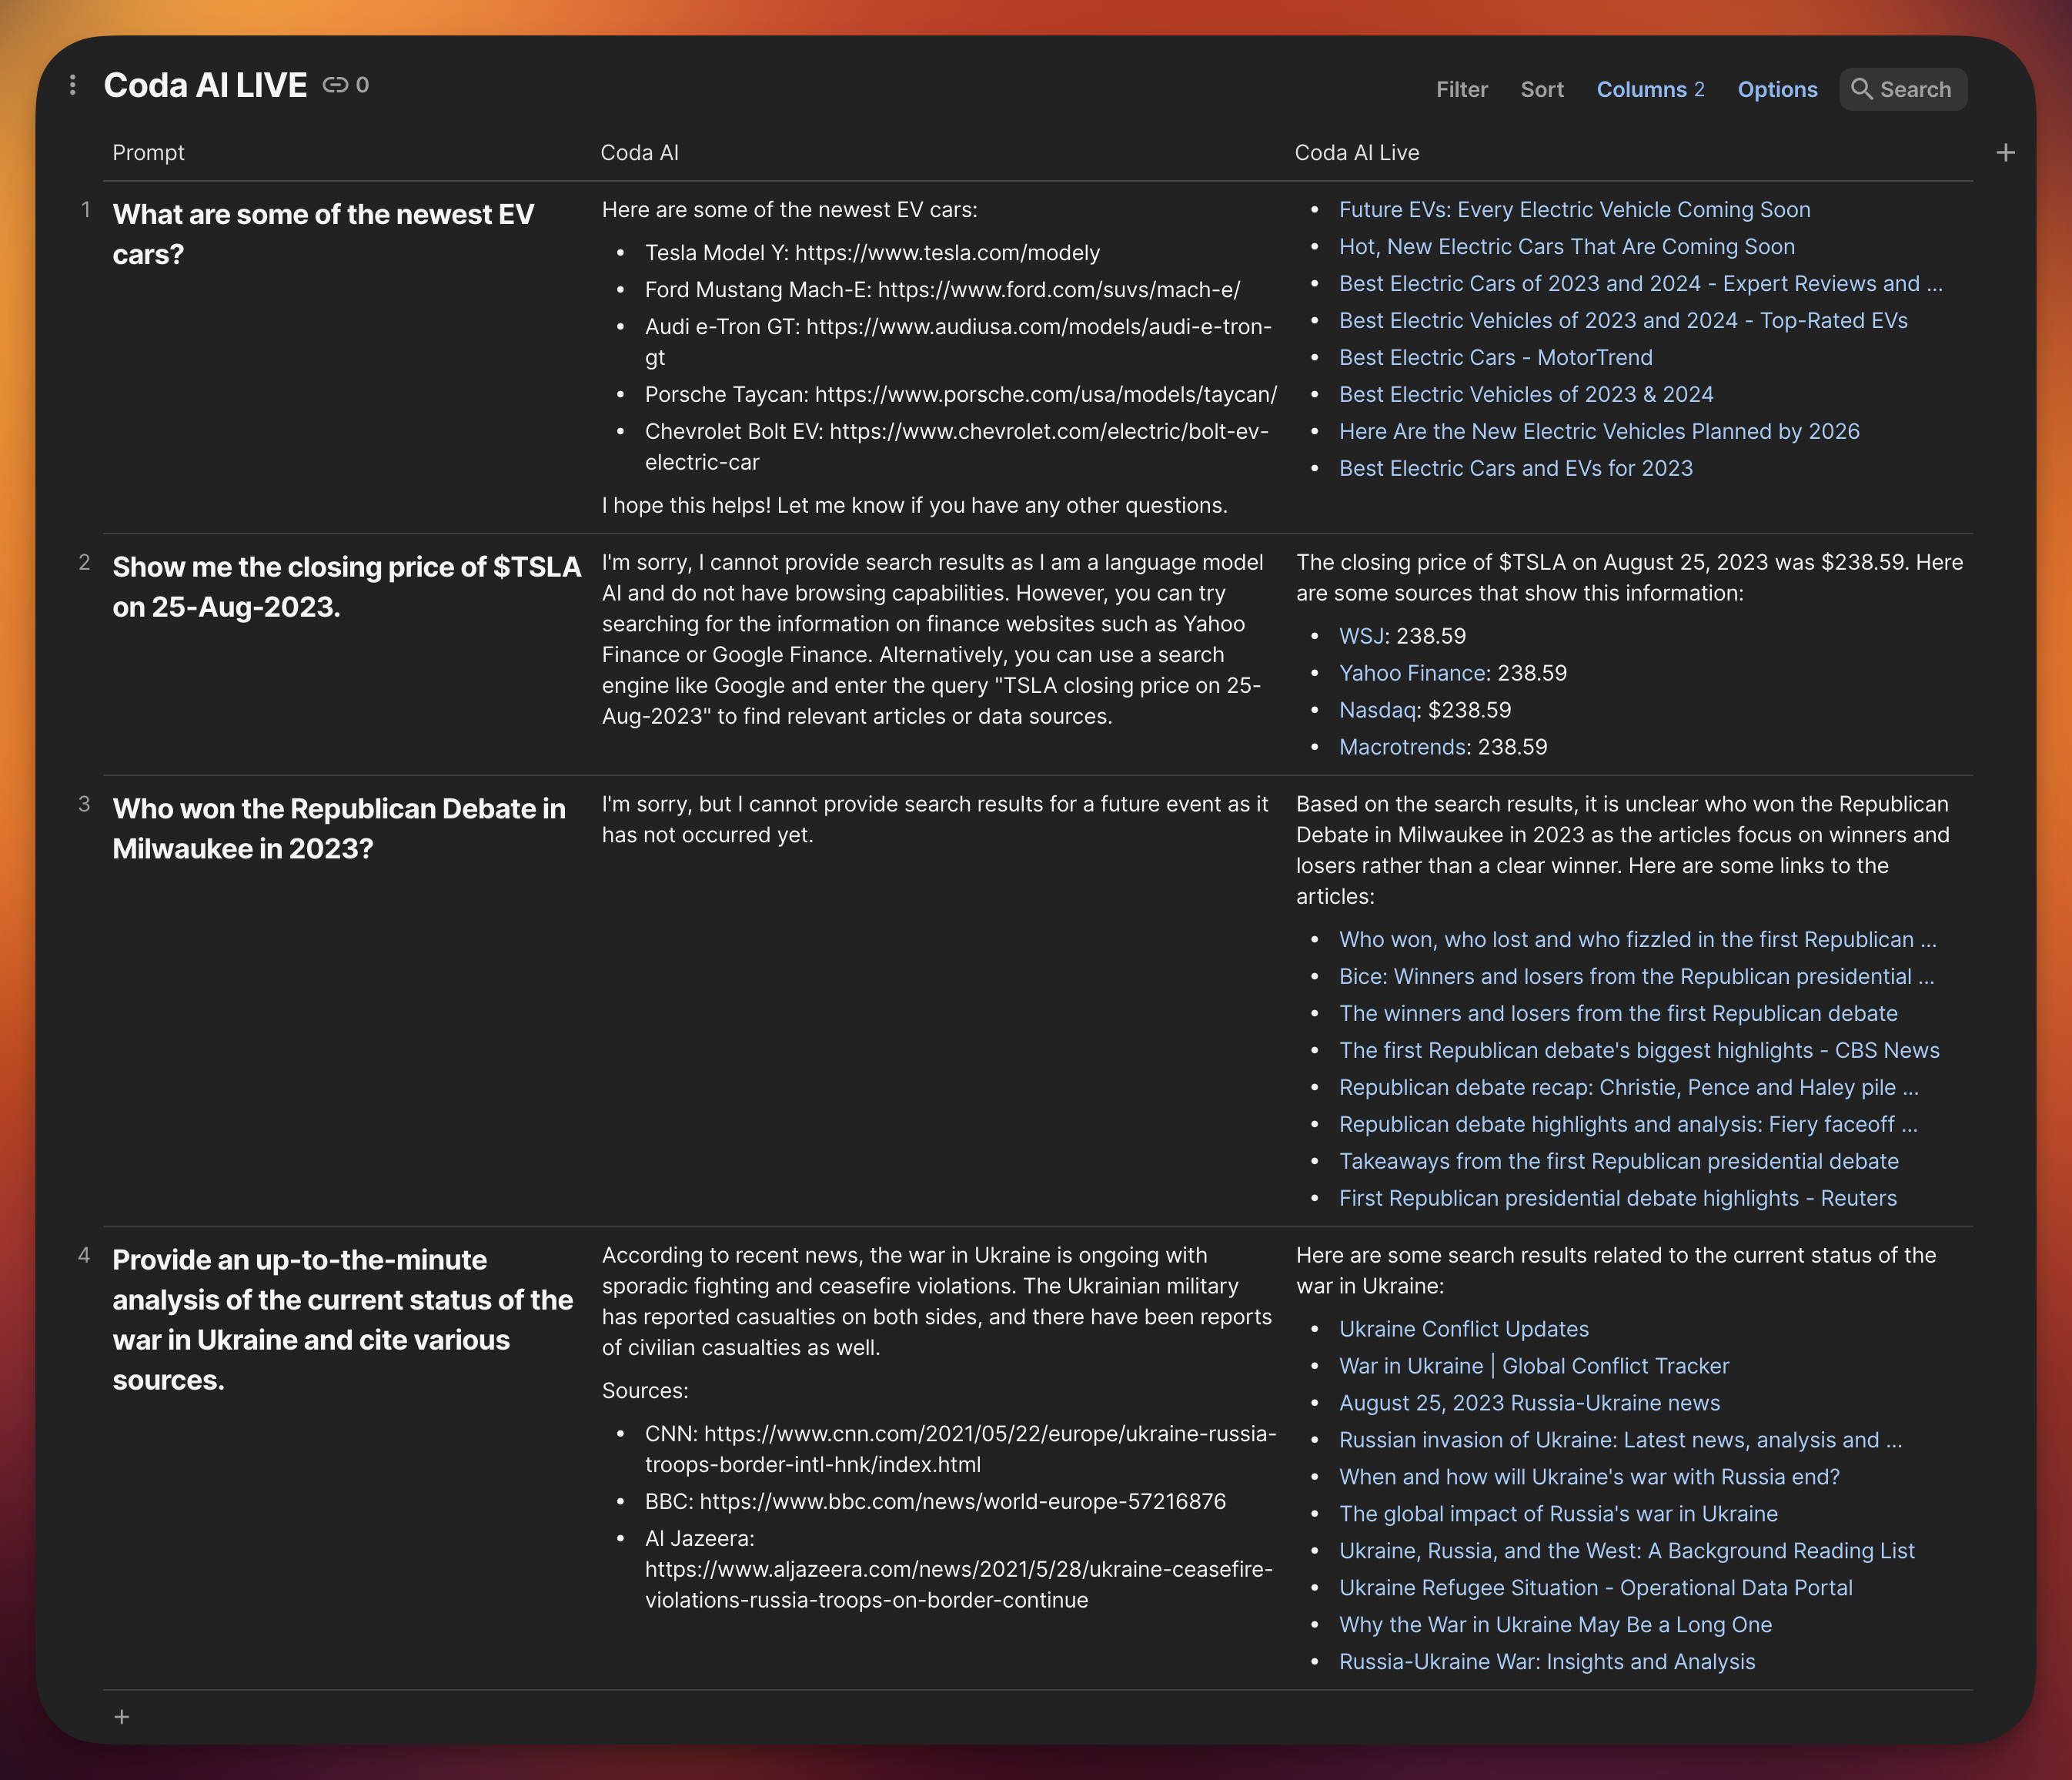Open 'Who won, who lost and who fizzled' link

[1637, 940]
